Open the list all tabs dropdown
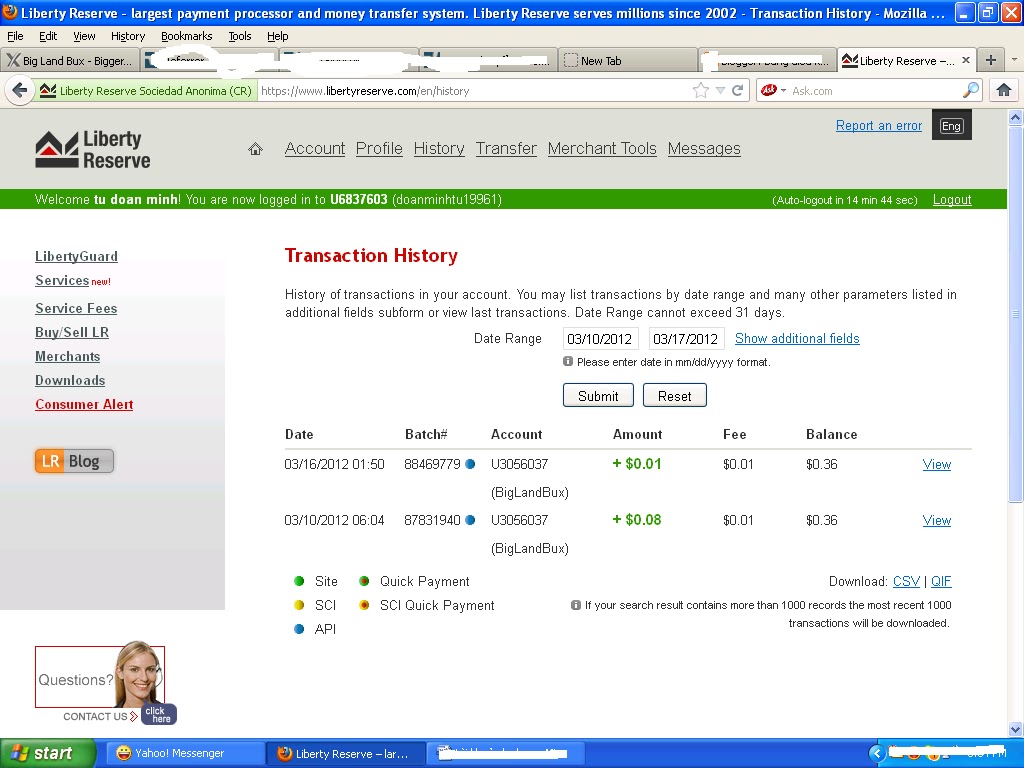Screen dimensions: 1024x768 click(x=1014, y=59)
